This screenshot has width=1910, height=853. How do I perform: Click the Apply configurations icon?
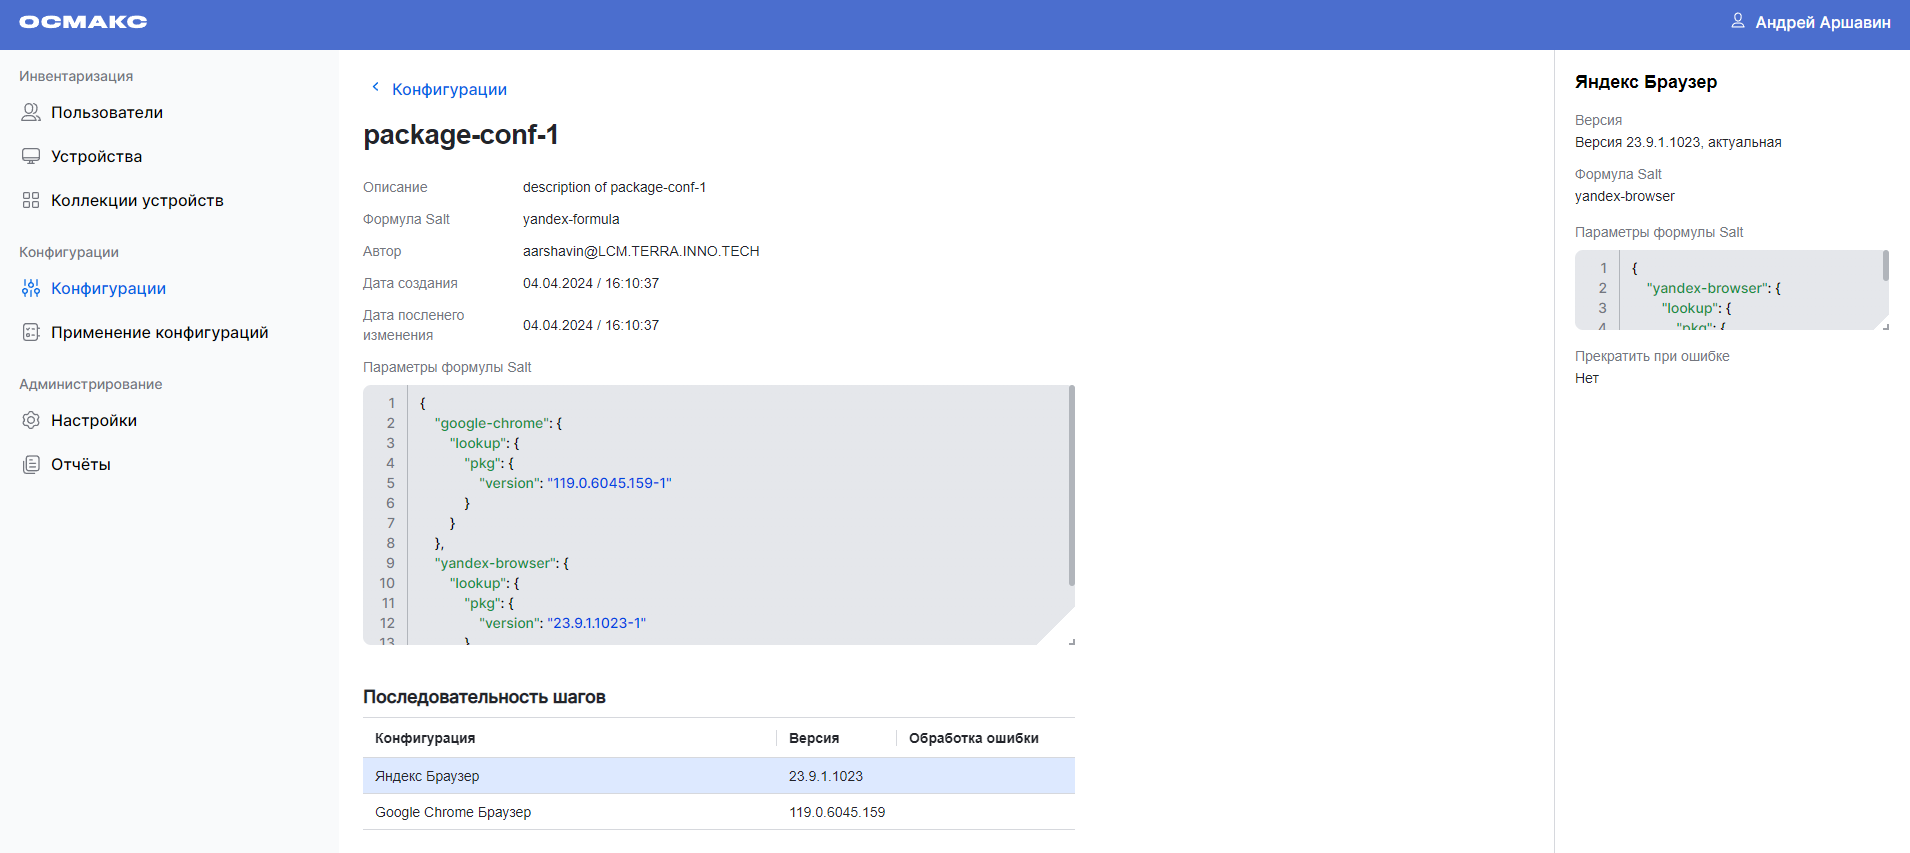click(31, 332)
